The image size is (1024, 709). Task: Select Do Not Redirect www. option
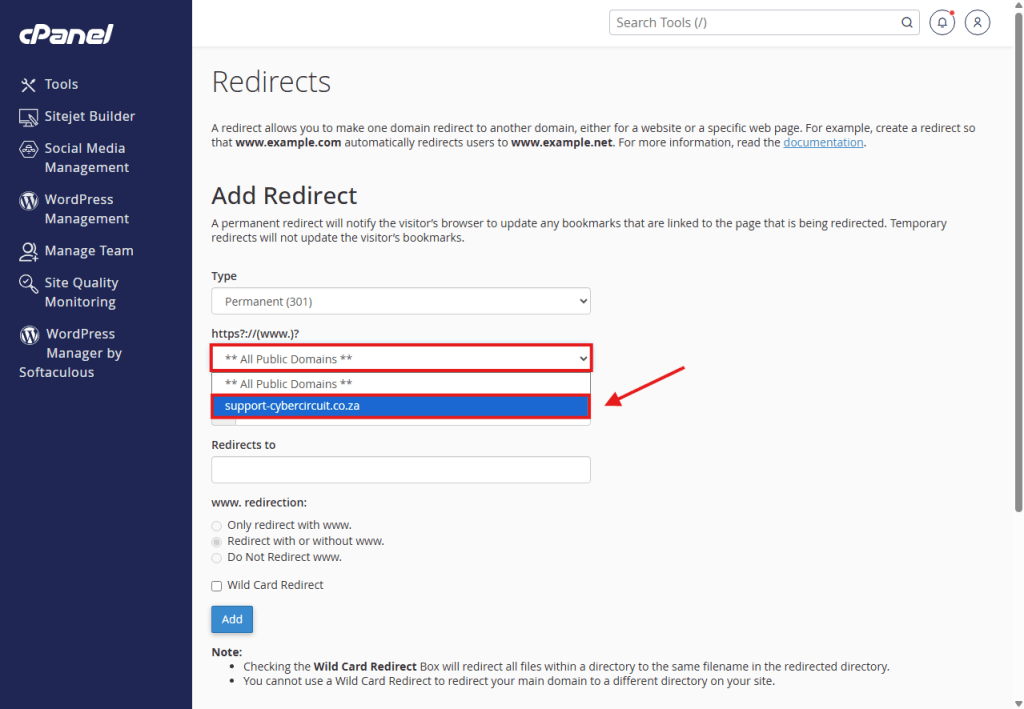pos(217,557)
